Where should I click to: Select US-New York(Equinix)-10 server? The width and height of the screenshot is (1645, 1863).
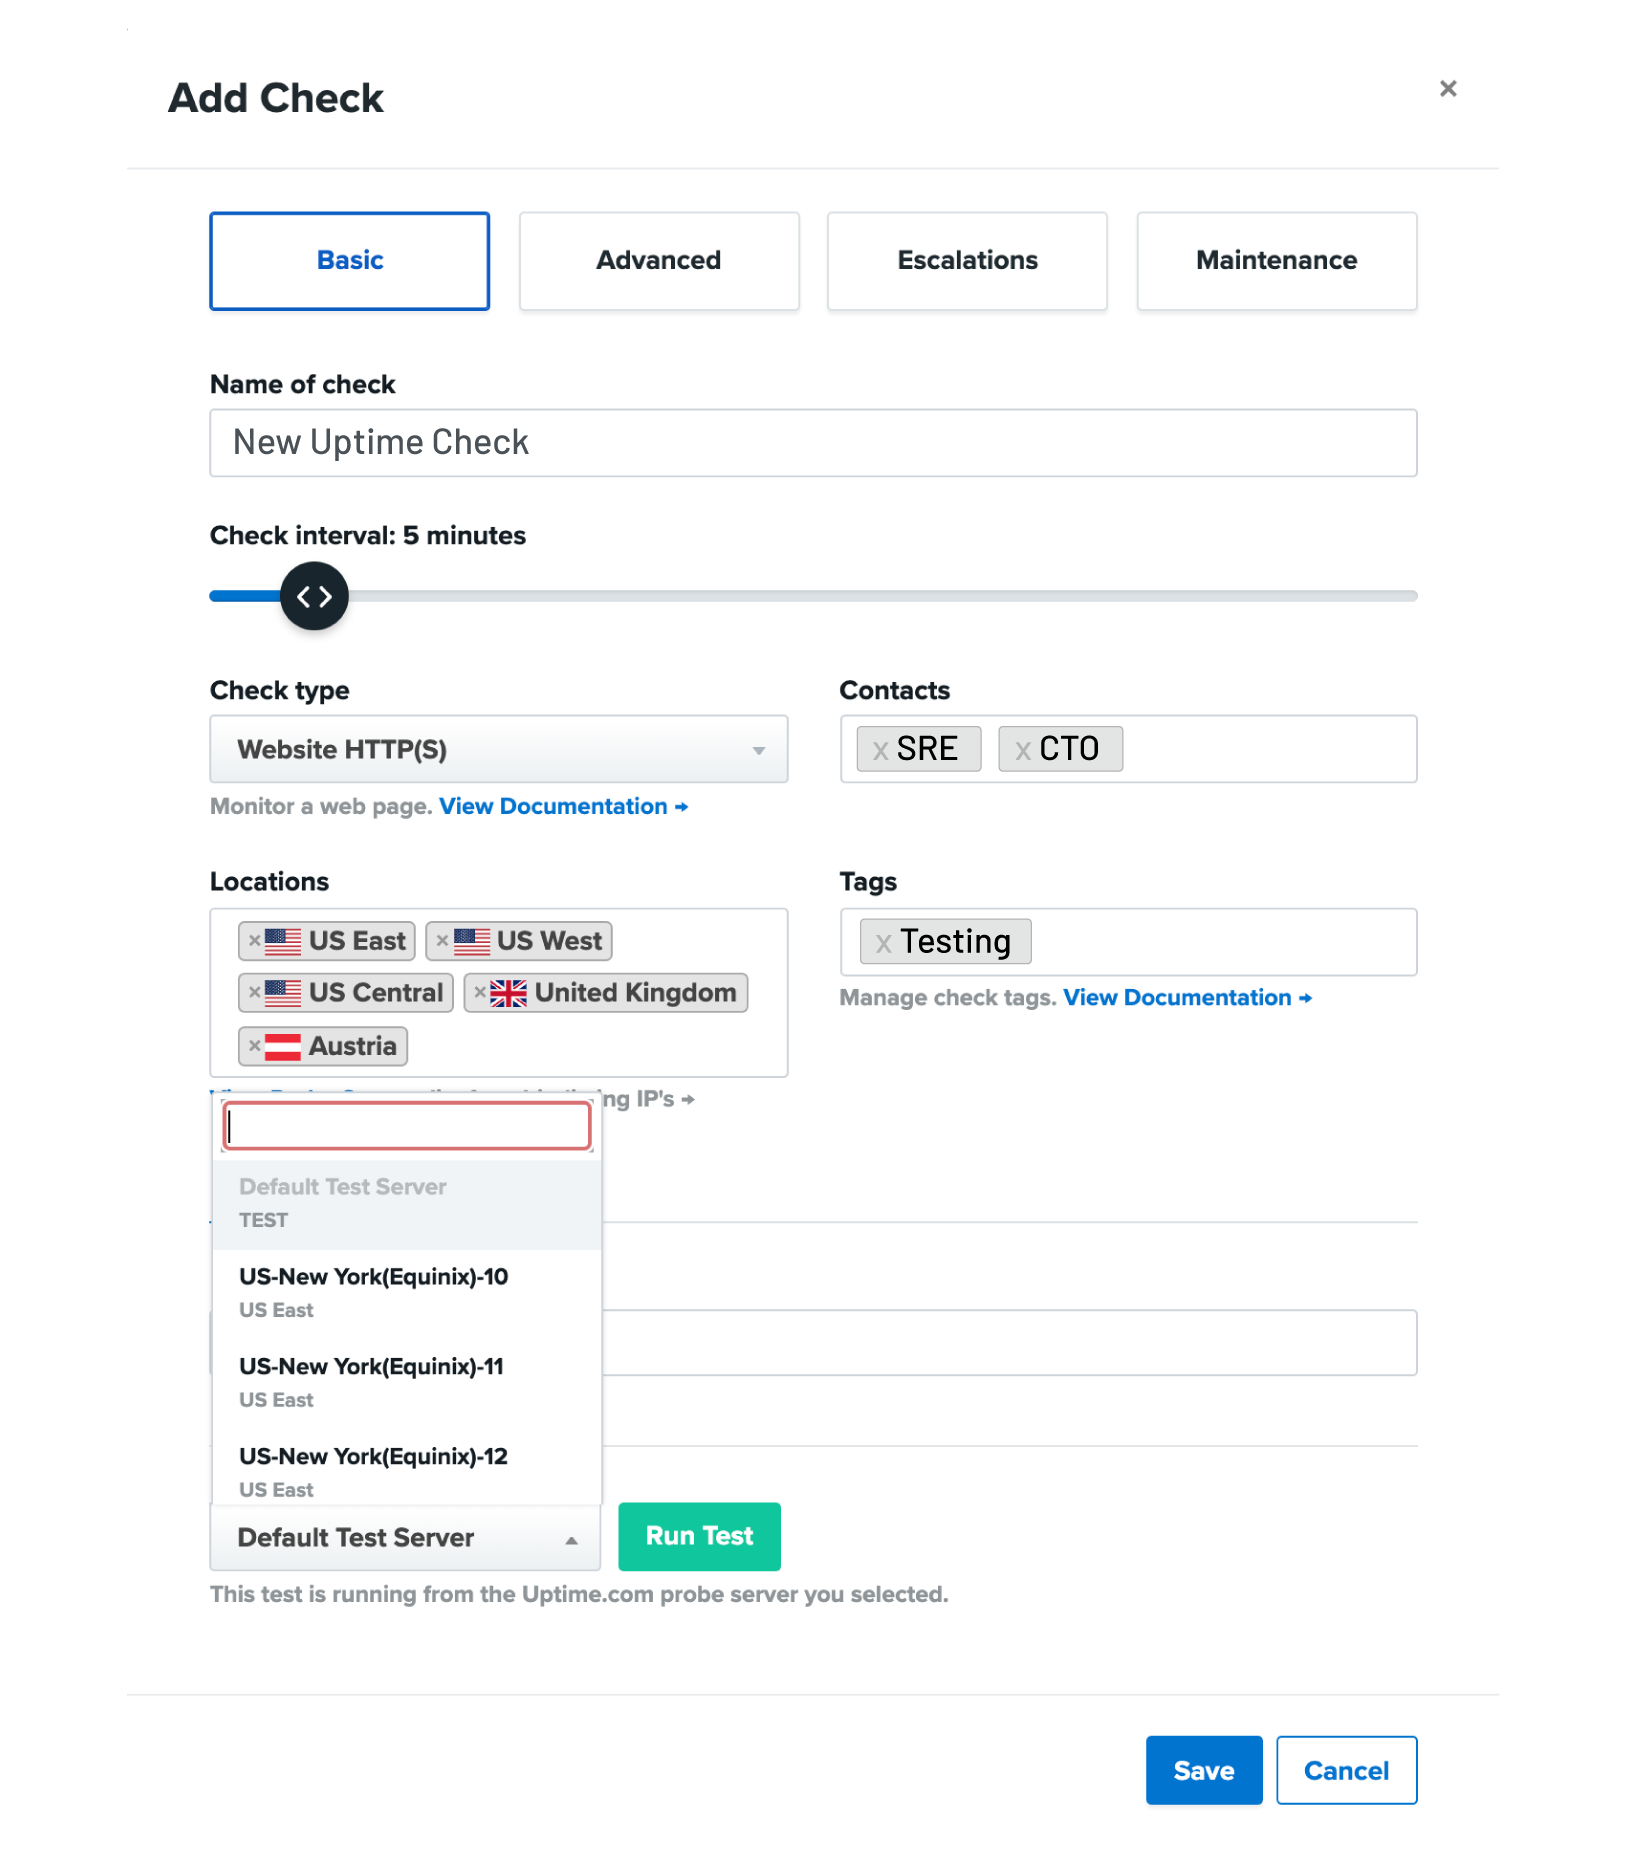coord(407,1292)
